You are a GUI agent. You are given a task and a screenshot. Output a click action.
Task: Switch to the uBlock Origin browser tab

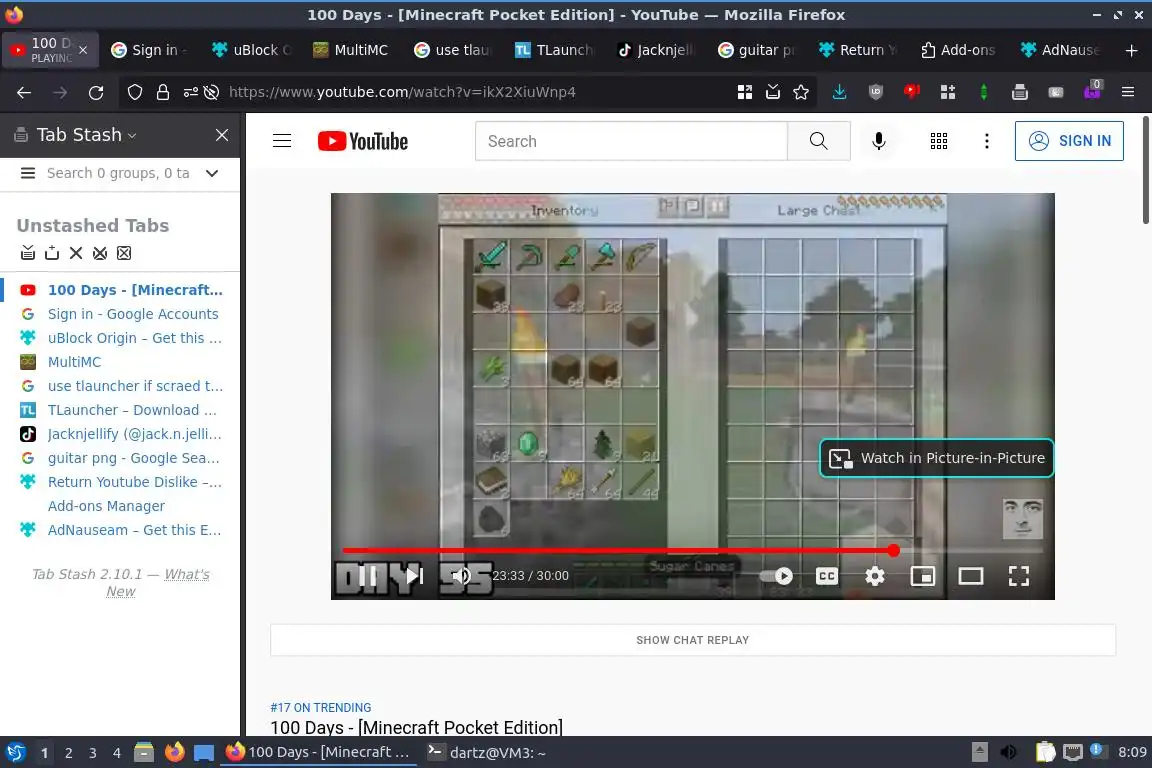point(251,50)
